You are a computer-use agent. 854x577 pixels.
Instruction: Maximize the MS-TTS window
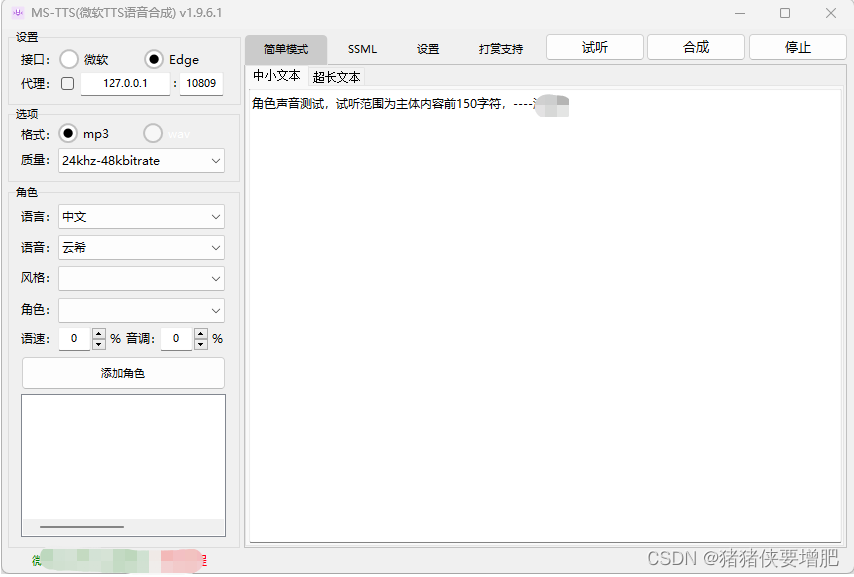point(785,13)
